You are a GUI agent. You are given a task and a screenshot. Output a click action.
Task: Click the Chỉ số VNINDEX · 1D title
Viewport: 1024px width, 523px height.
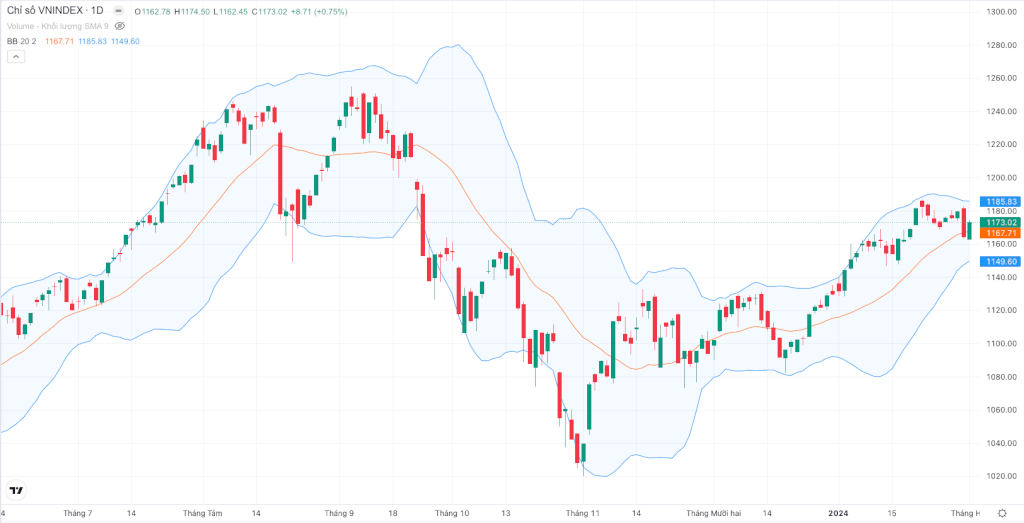(x=55, y=11)
